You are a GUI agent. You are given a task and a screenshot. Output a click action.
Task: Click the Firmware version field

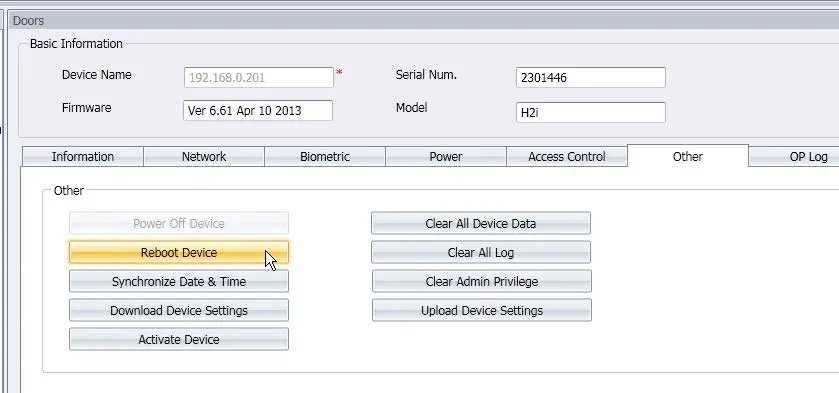(x=258, y=110)
